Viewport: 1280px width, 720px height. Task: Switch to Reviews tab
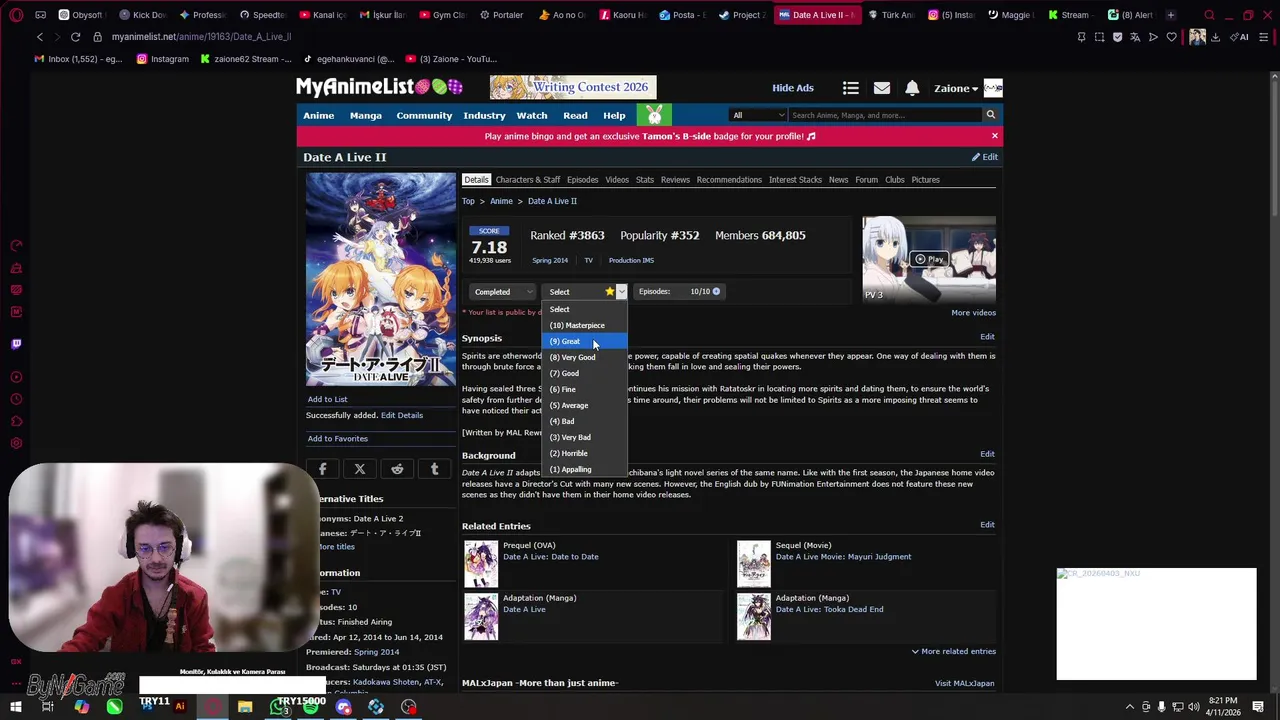[675, 180]
